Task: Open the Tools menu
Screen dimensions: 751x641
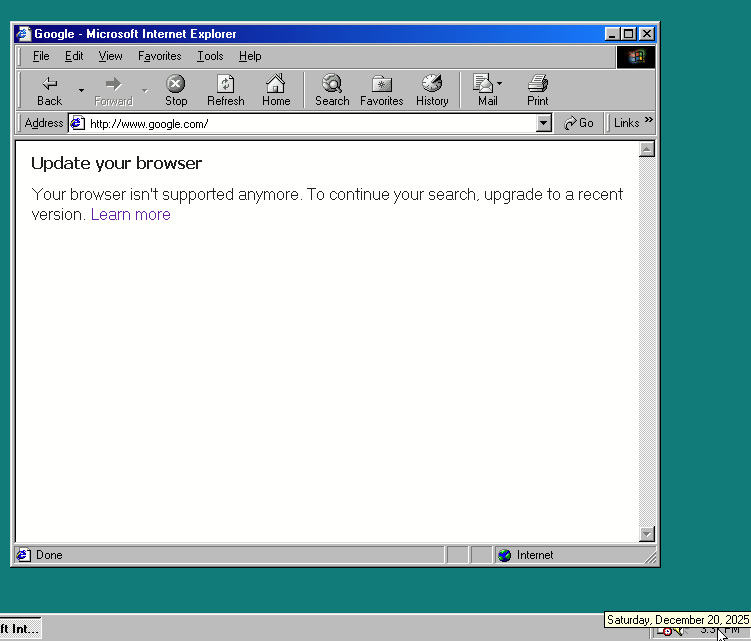Action: pos(210,56)
